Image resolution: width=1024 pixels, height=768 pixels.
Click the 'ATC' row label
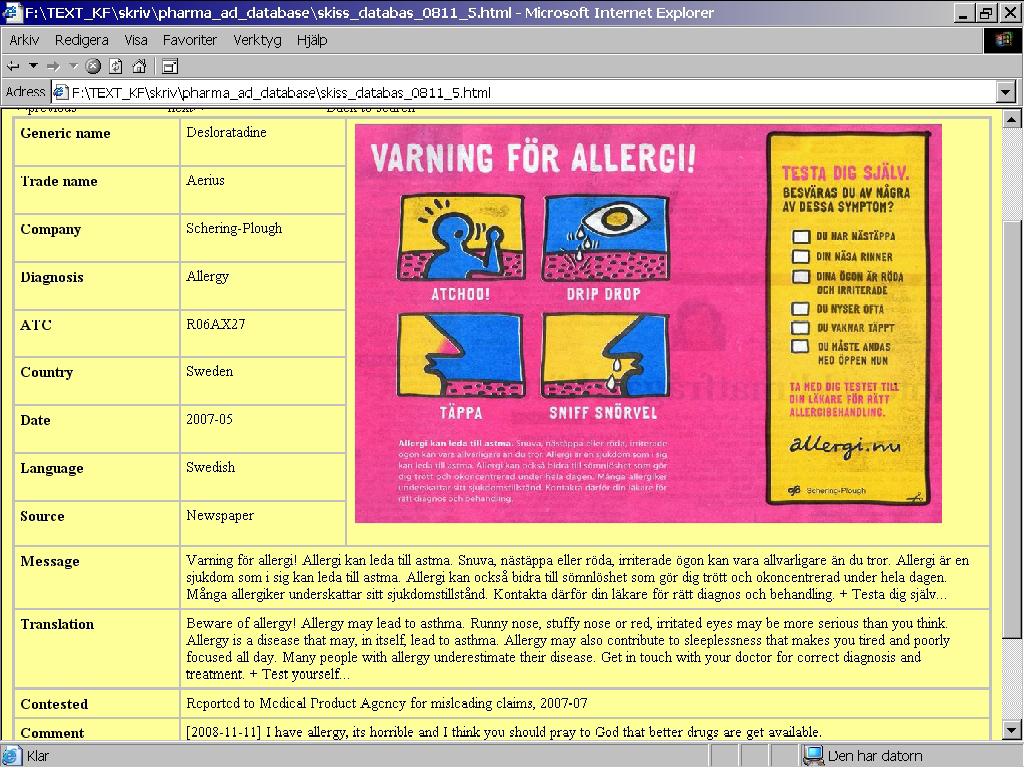click(x=36, y=325)
